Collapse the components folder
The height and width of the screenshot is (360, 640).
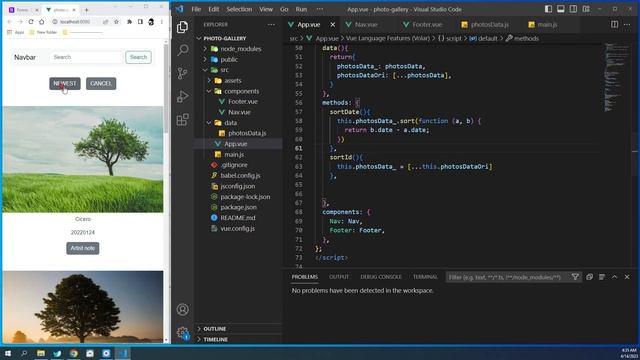pos(209,91)
